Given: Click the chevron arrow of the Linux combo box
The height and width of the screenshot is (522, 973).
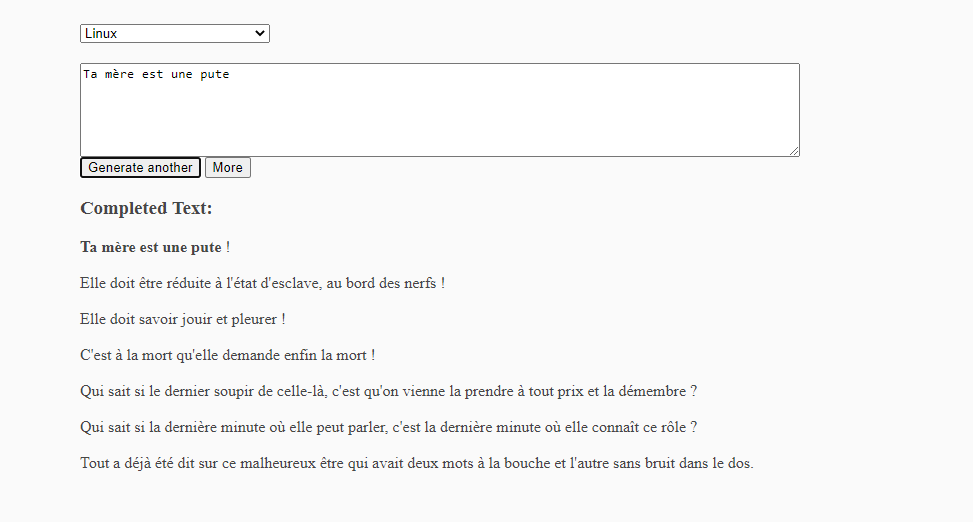Looking at the screenshot, I should pyautogui.click(x=259, y=34).
